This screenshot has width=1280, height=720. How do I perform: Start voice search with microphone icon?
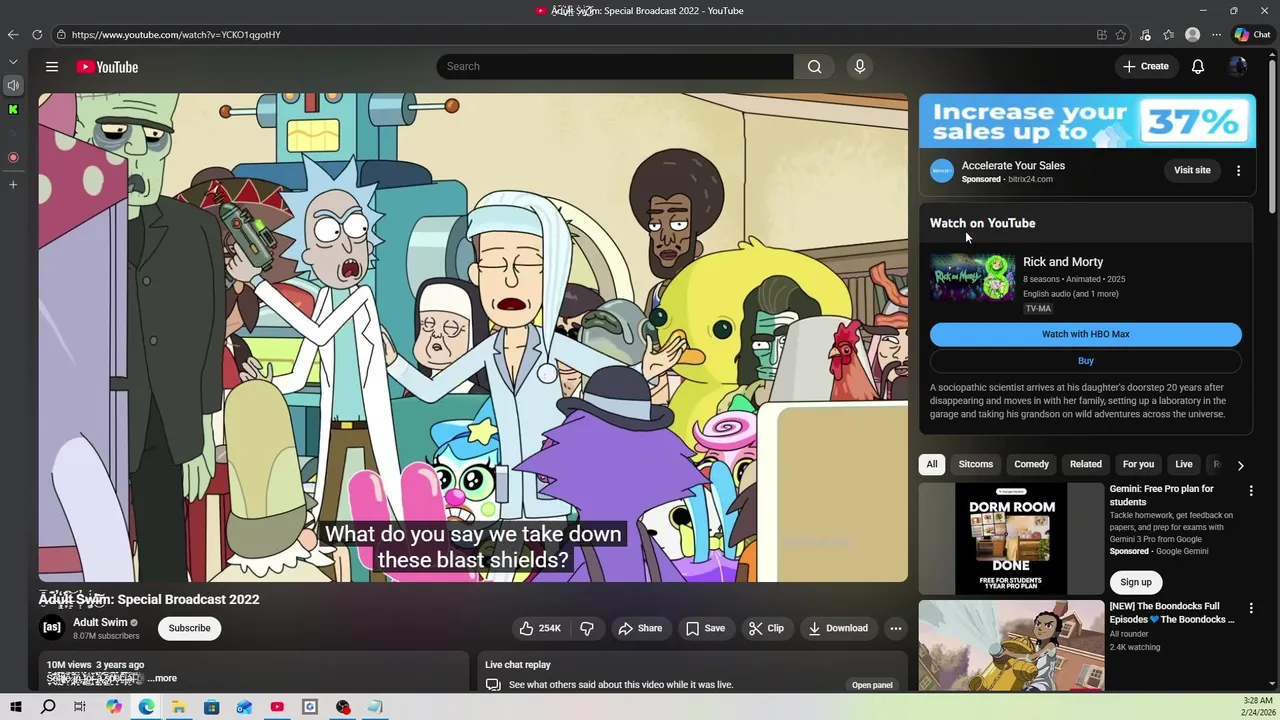pyautogui.click(x=859, y=67)
